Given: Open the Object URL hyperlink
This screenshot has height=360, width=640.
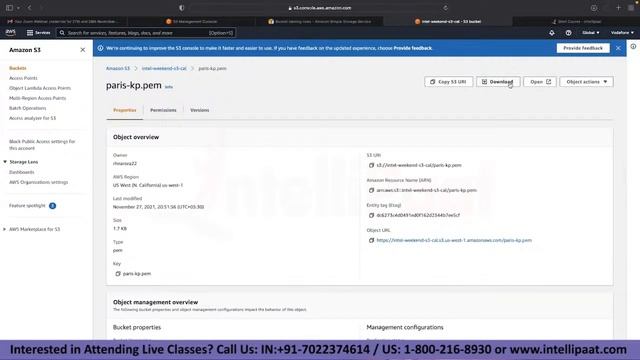Looking at the screenshot, I should 454,240.
